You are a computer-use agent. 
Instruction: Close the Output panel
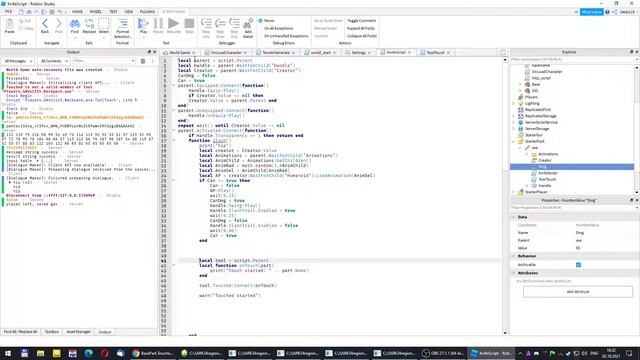coord(154,52)
